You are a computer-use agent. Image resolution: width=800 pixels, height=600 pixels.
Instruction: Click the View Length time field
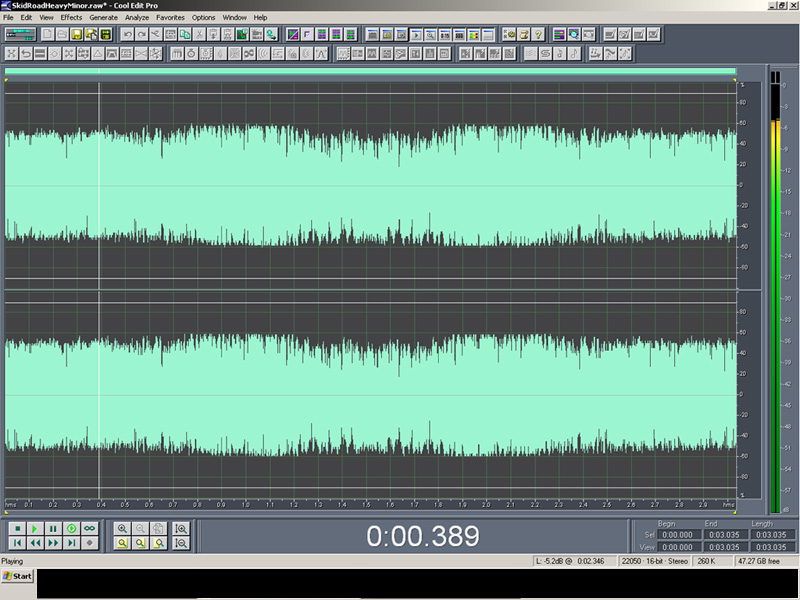coord(771,547)
